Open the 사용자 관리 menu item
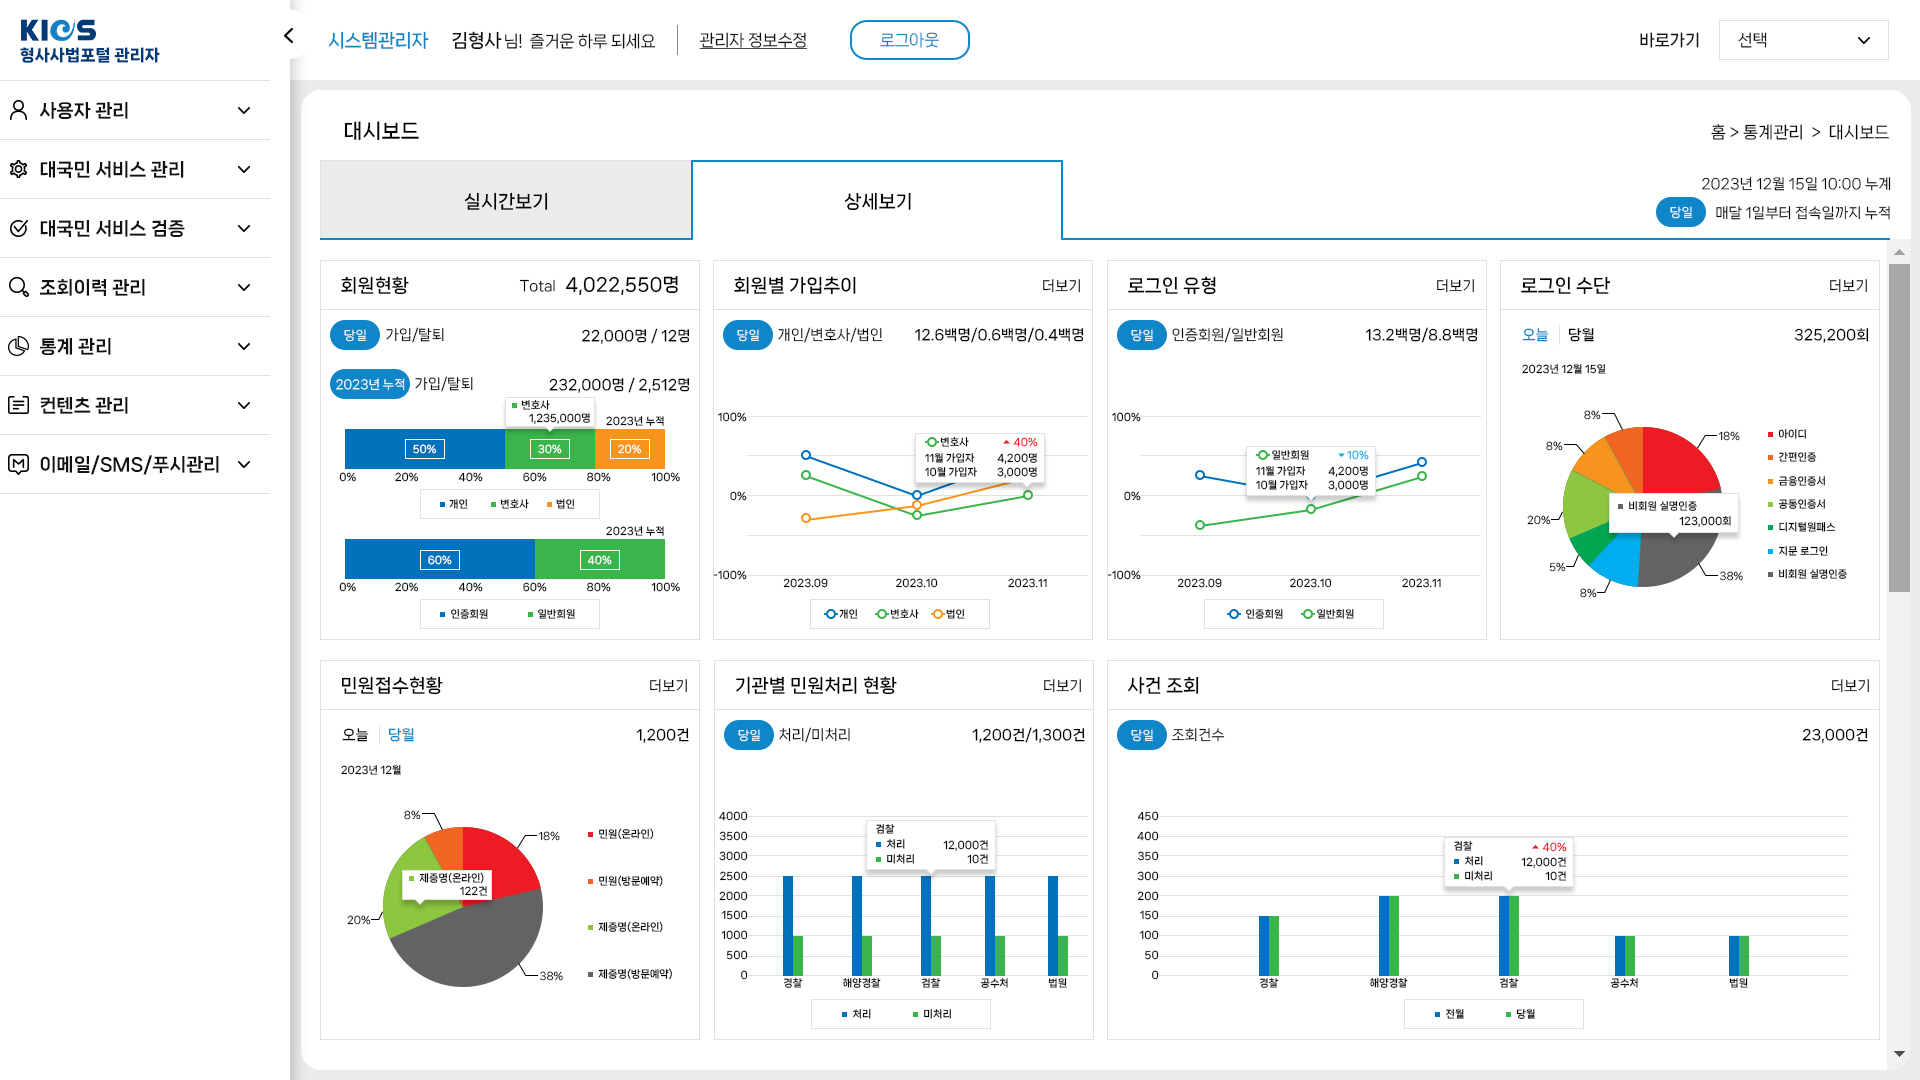 click(135, 110)
